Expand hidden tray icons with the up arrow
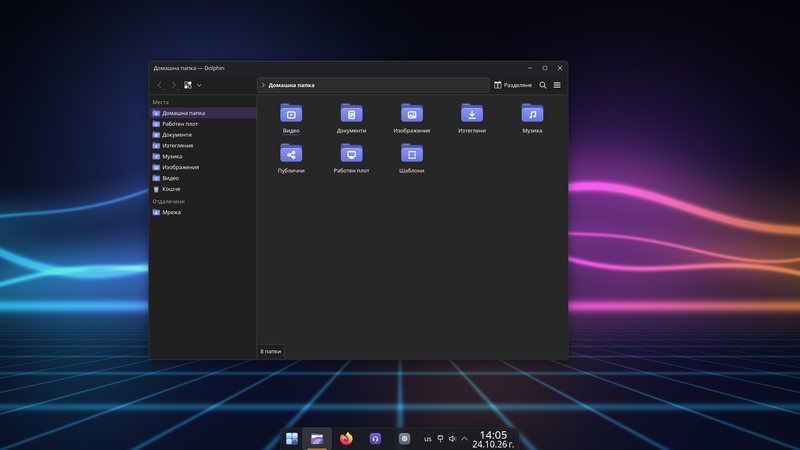Viewport: 800px width, 450px height. (464, 439)
